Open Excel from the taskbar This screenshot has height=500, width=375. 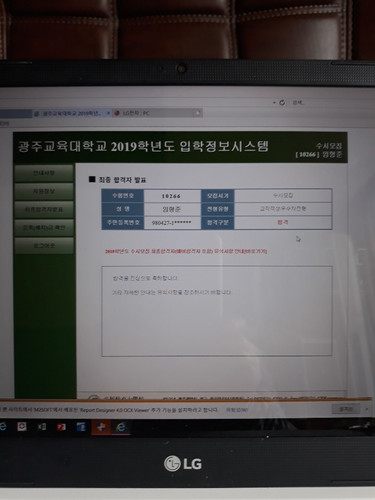pos(42,427)
